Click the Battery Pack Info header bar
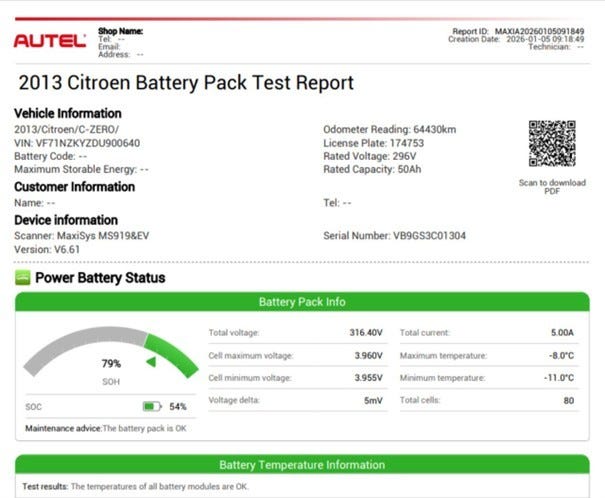Viewport: 605px width, 498px height. pos(302,302)
